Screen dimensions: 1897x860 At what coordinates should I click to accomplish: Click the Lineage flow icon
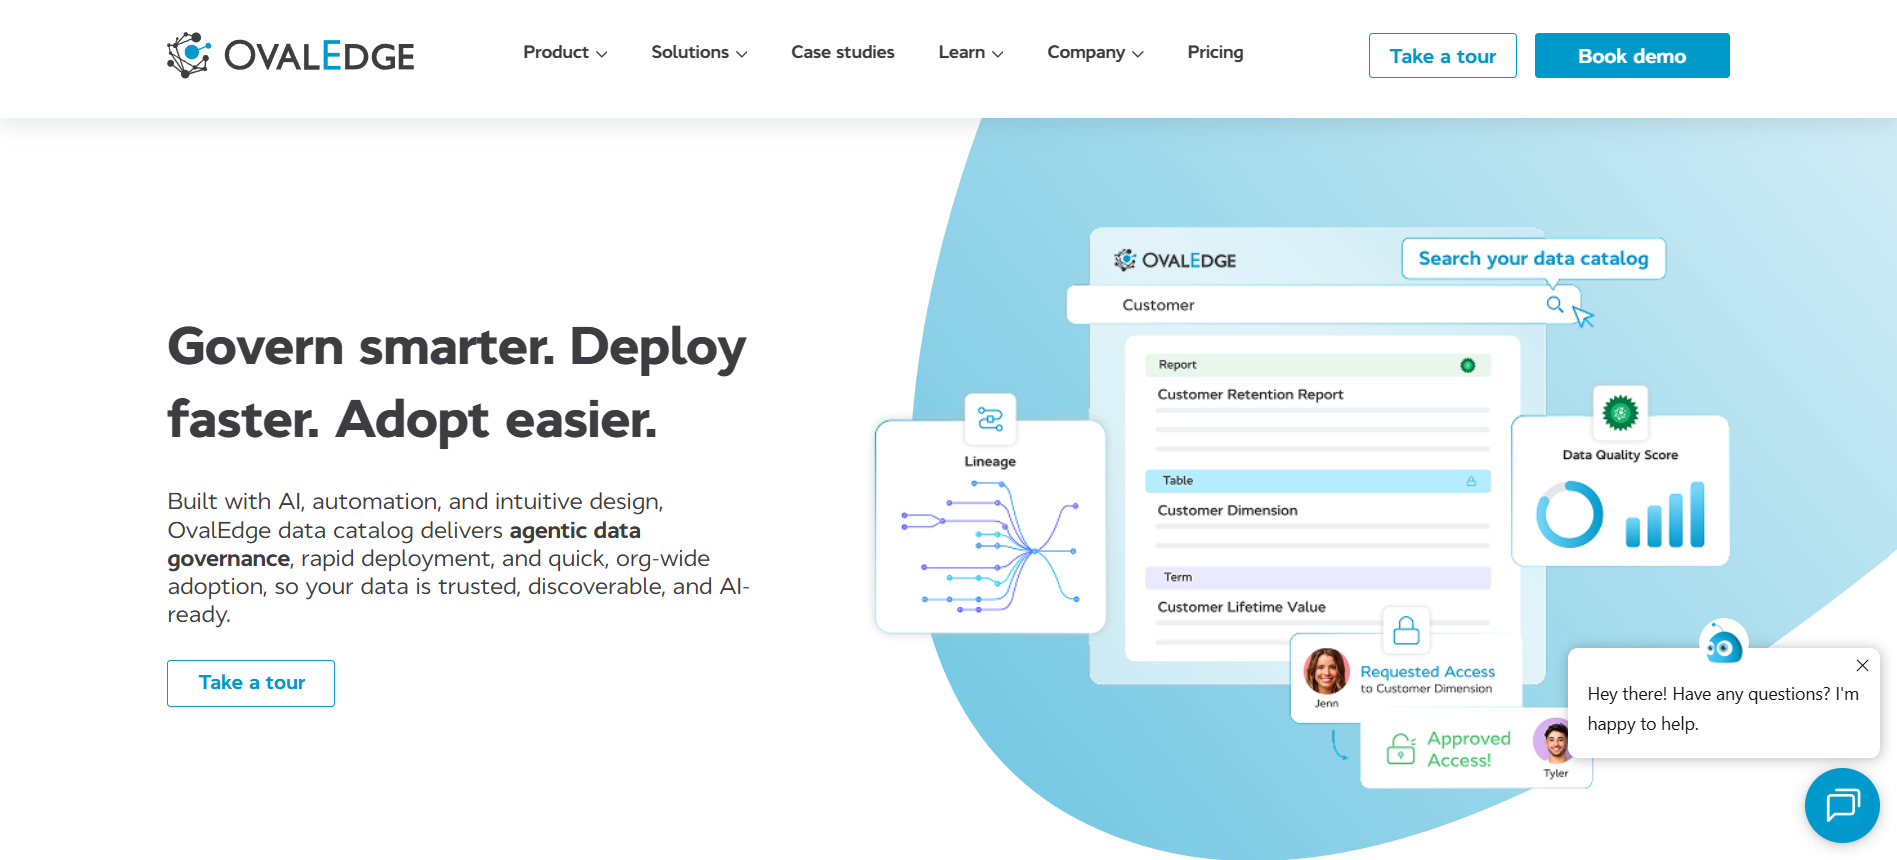coord(990,419)
